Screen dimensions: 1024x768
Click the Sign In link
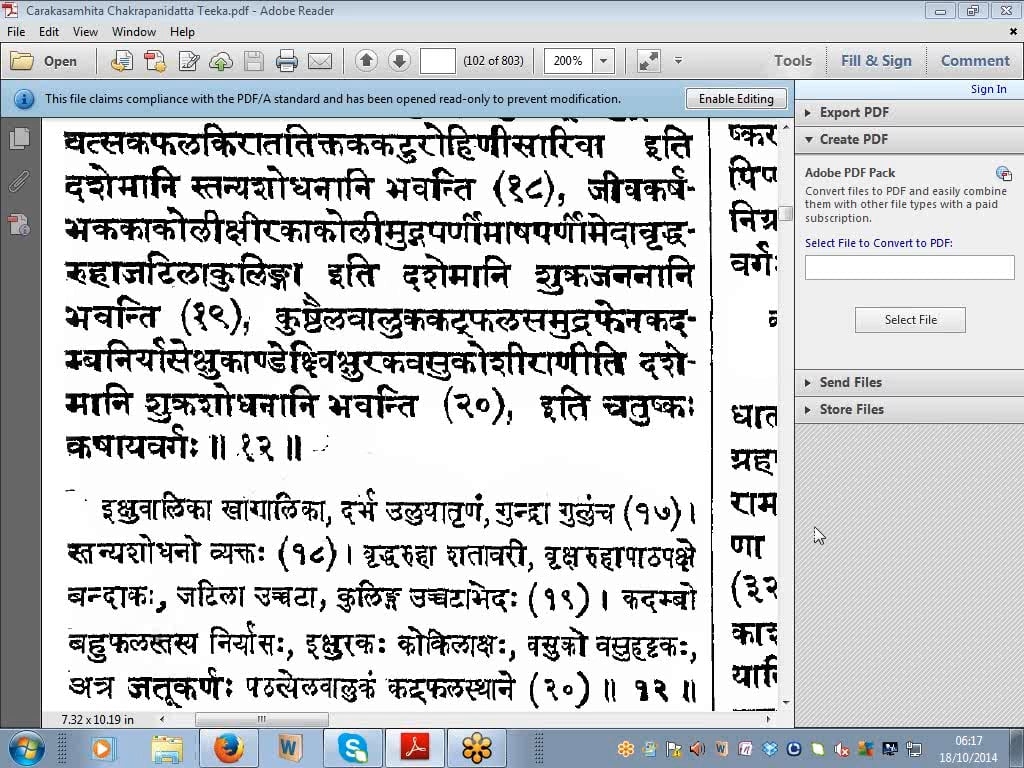coord(988,89)
